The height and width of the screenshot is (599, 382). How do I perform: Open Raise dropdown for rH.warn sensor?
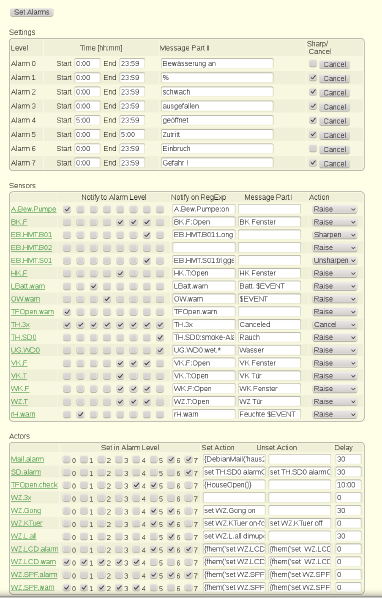point(335,414)
